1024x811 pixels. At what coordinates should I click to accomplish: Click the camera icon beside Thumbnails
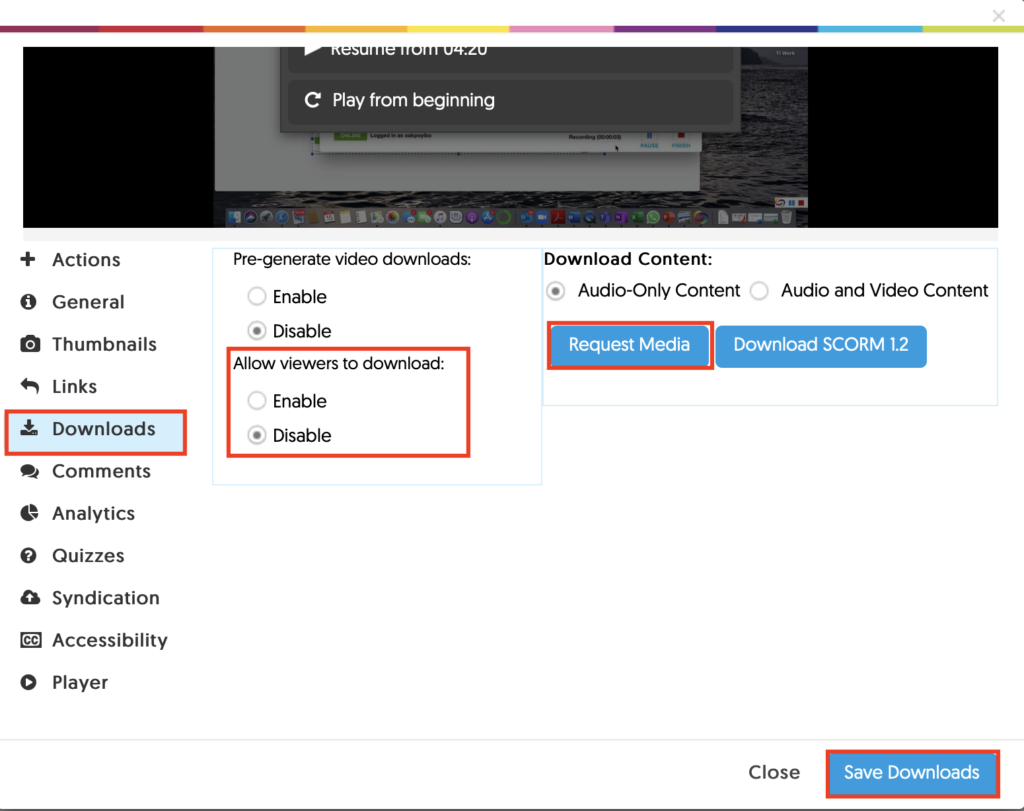[29, 344]
